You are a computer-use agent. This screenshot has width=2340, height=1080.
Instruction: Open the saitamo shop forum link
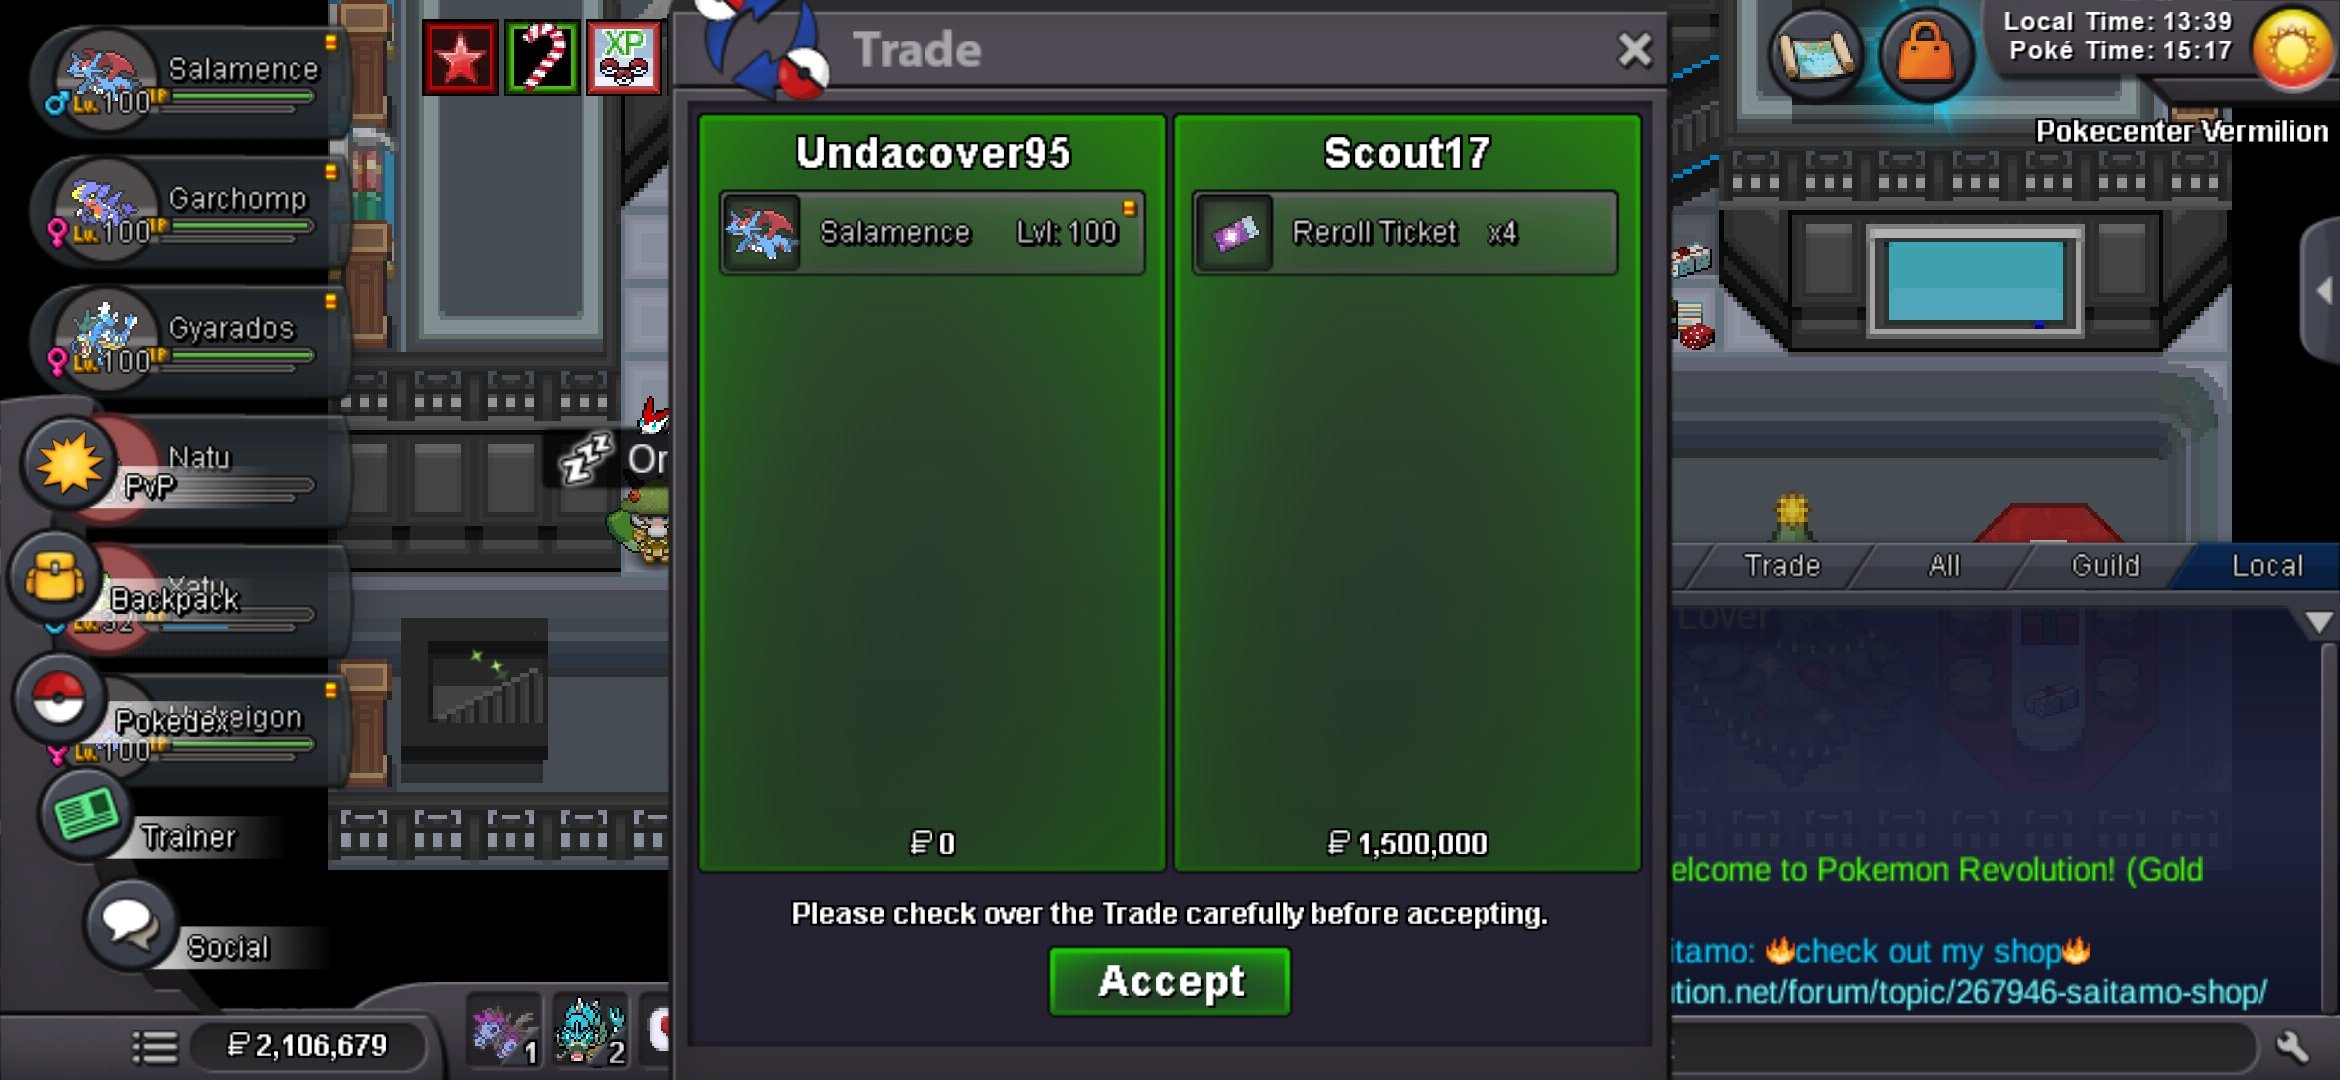coord(1968,992)
